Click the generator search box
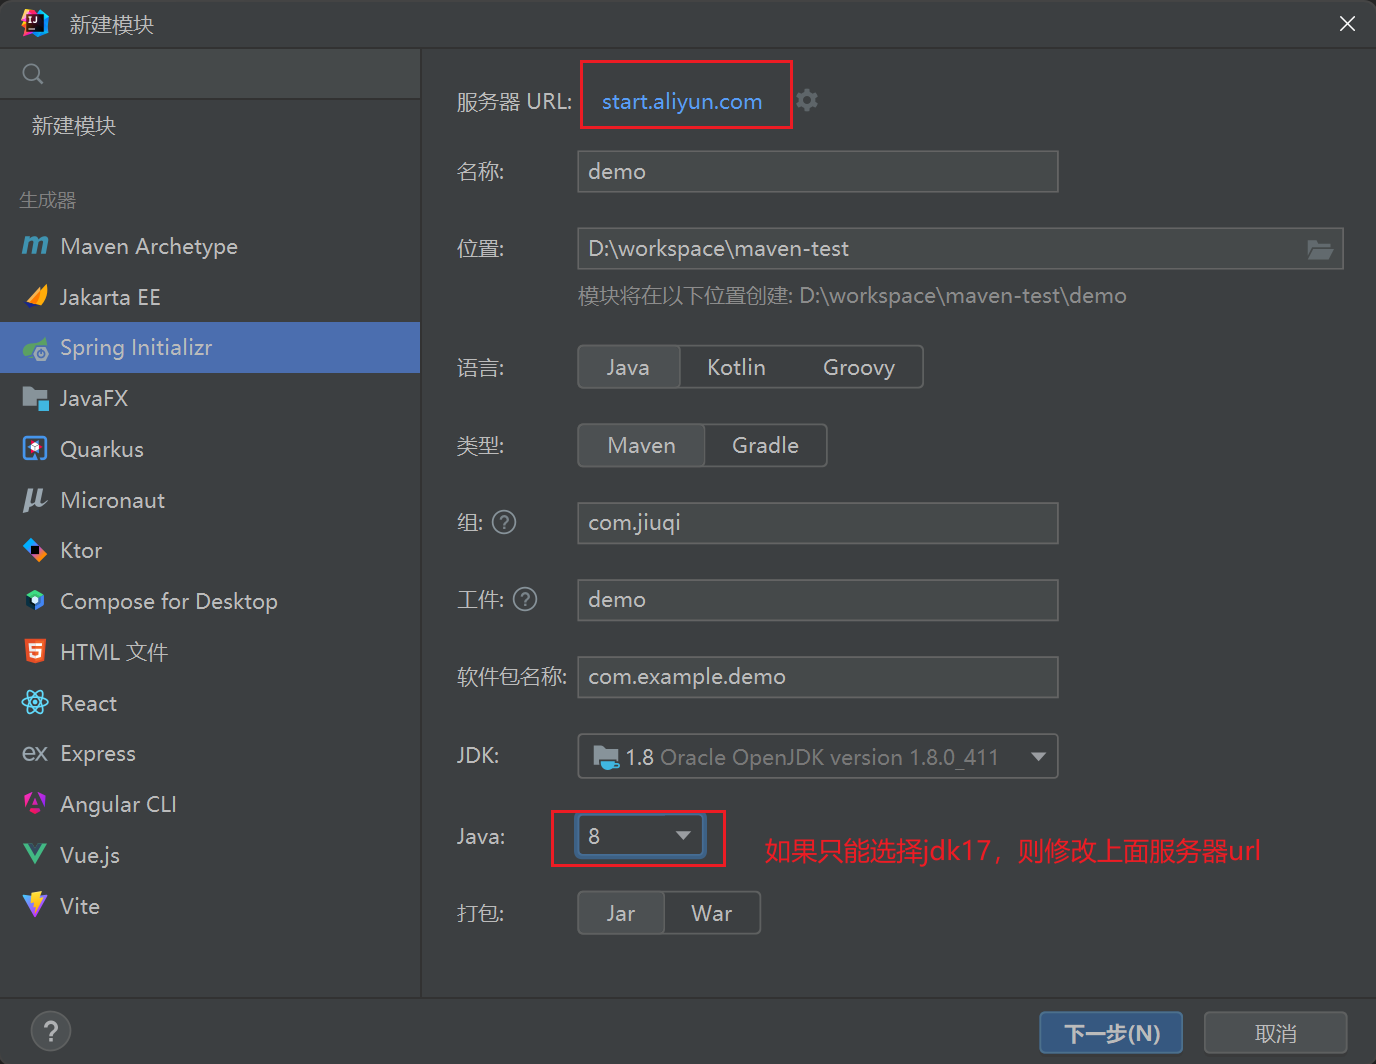 pos(210,74)
